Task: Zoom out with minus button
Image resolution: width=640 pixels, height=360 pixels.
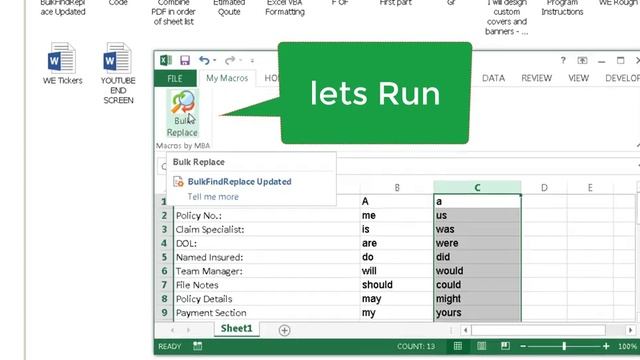Action: pos(523,346)
